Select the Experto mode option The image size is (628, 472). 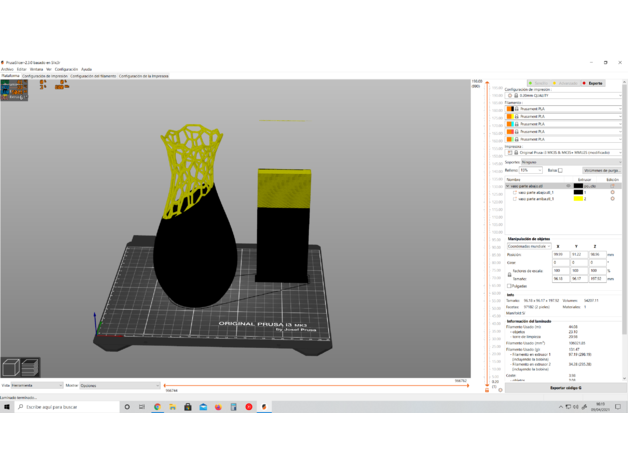(593, 83)
